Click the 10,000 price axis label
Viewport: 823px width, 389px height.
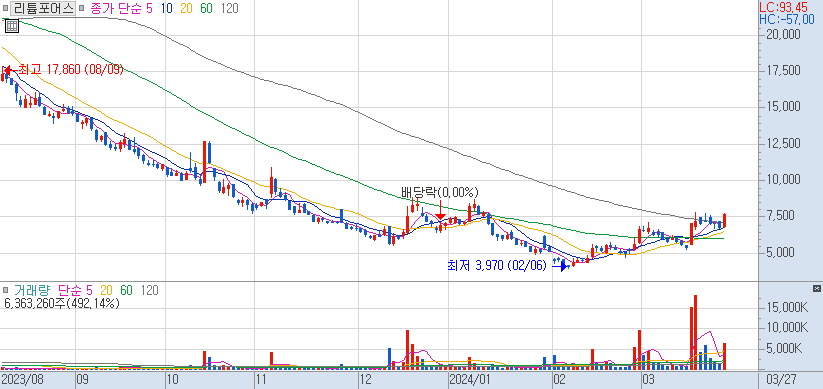(x=783, y=180)
